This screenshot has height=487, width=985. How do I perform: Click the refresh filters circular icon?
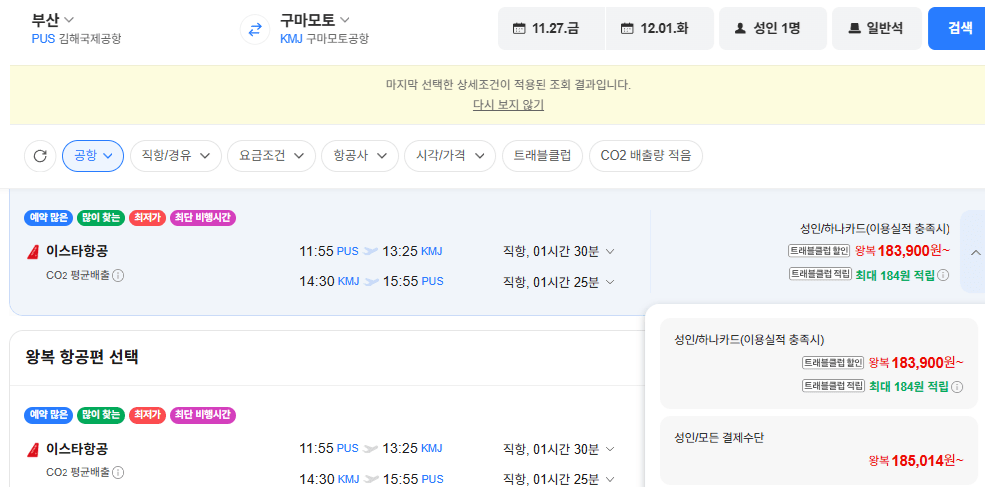(x=40, y=156)
